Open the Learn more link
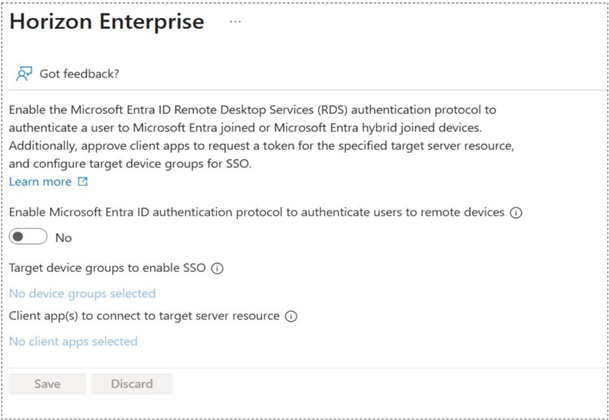The height and width of the screenshot is (420, 609). 40,181
